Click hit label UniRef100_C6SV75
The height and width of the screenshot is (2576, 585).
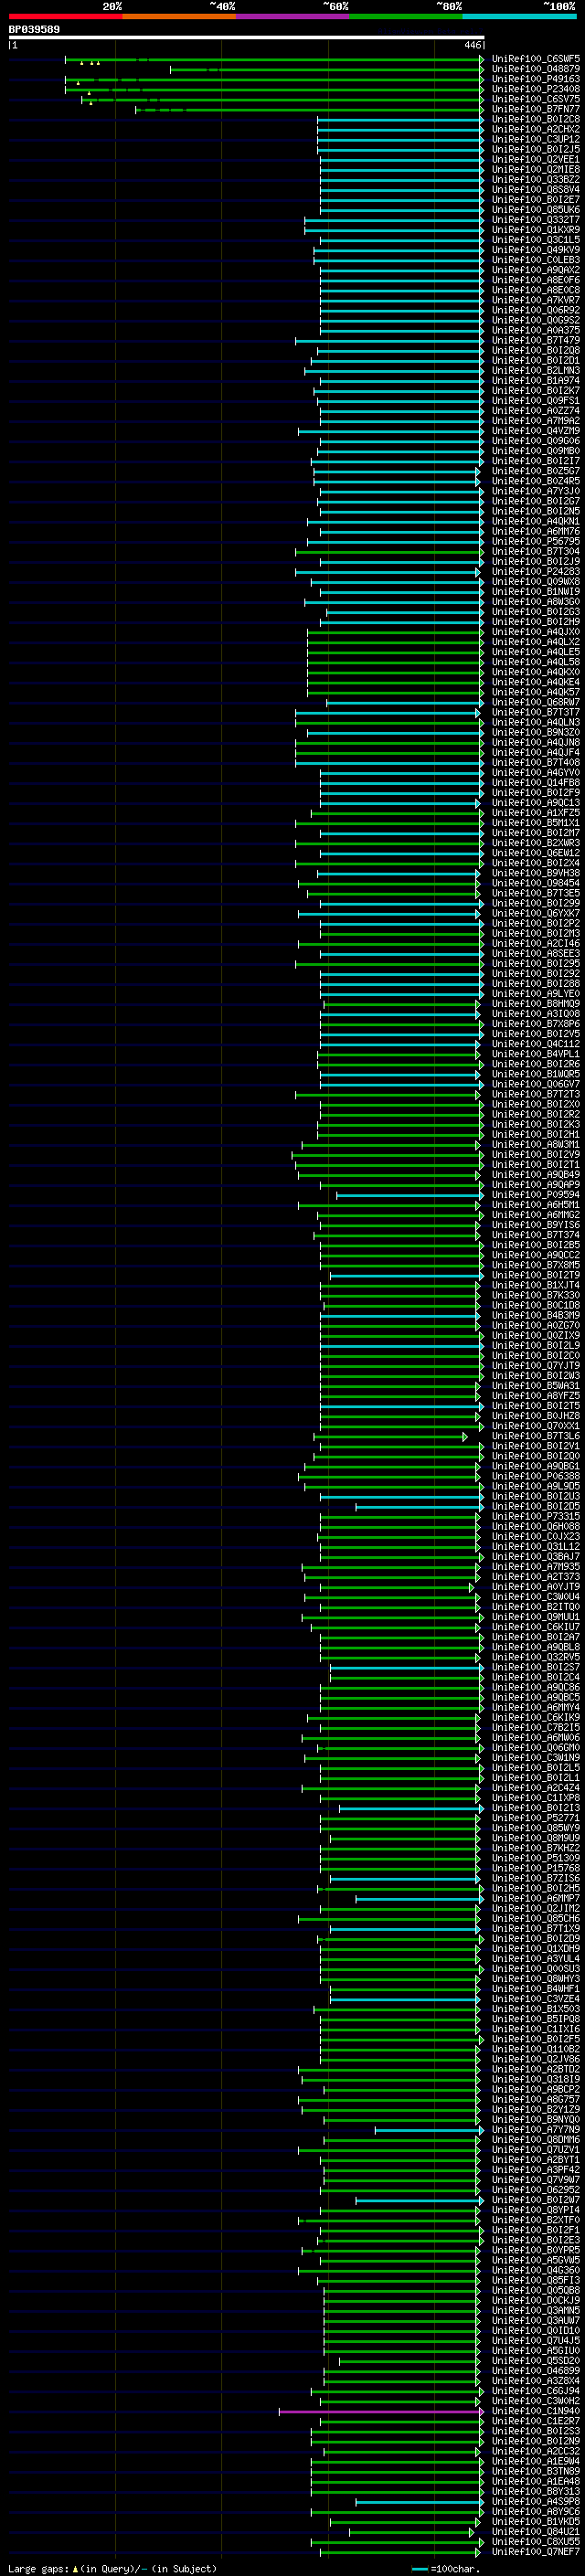pyautogui.click(x=536, y=99)
